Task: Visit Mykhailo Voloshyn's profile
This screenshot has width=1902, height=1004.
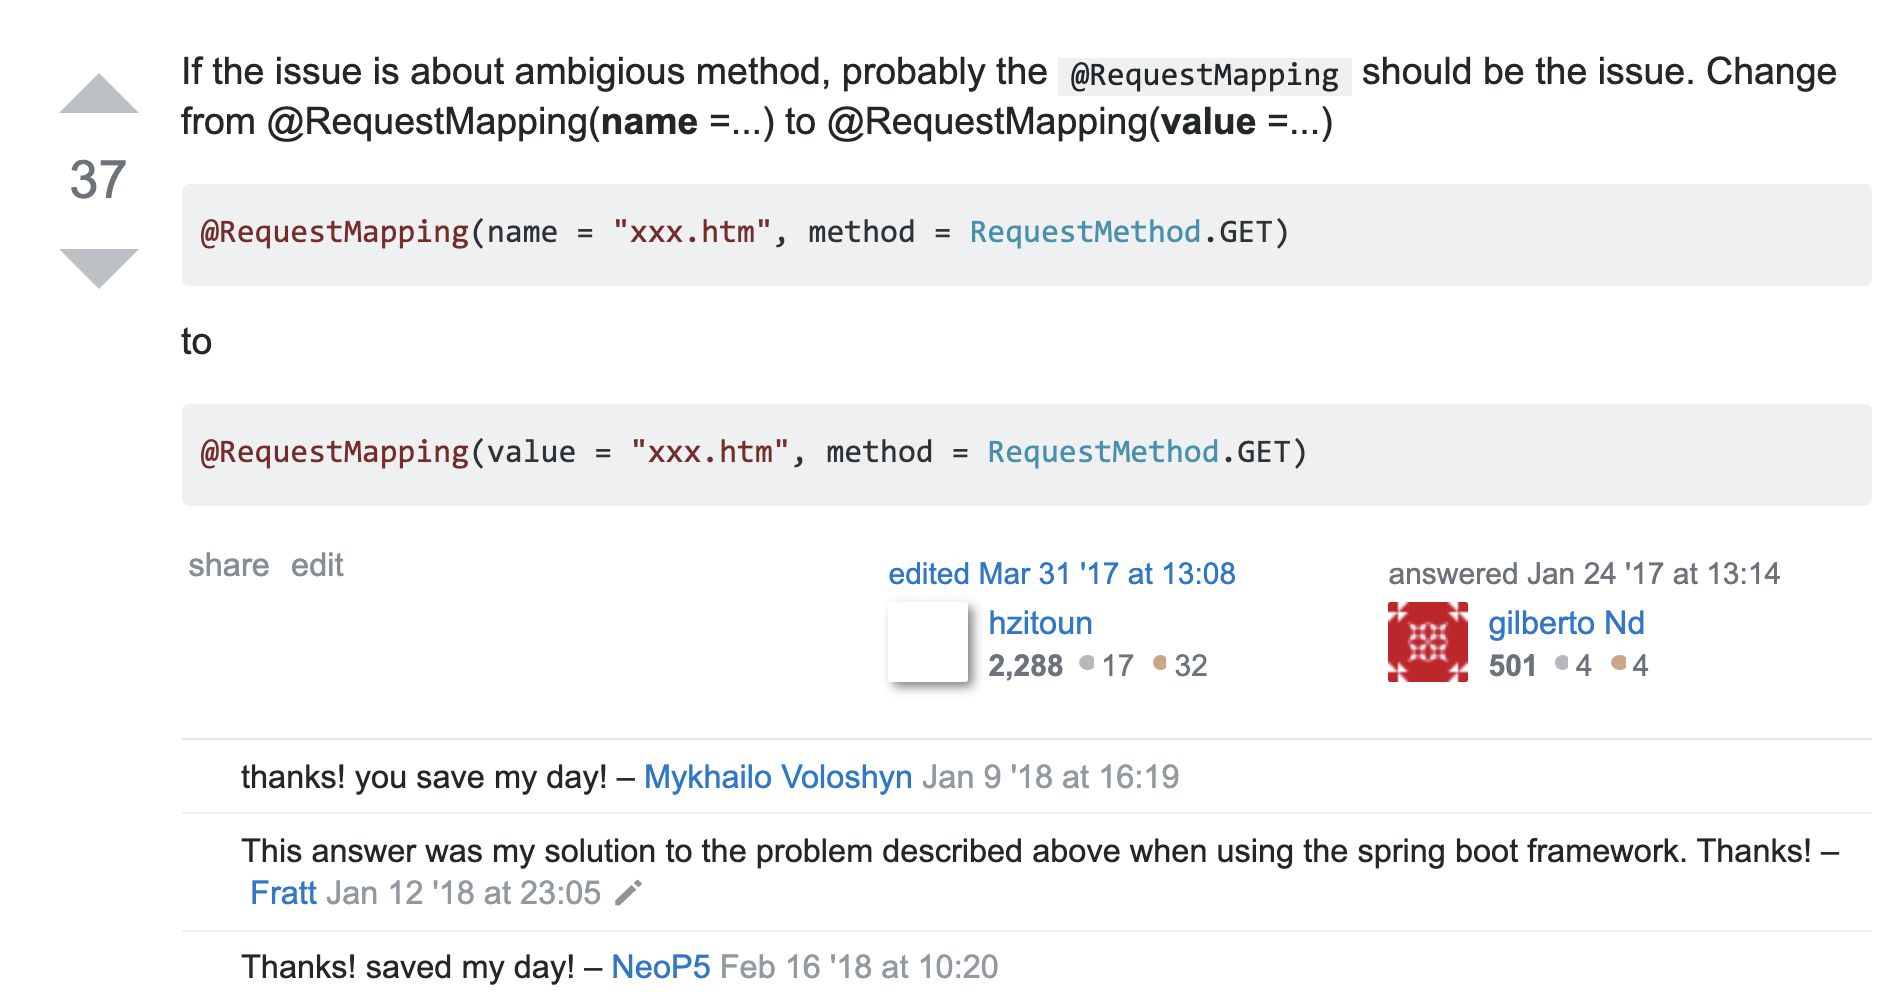Action: [777, 777]
